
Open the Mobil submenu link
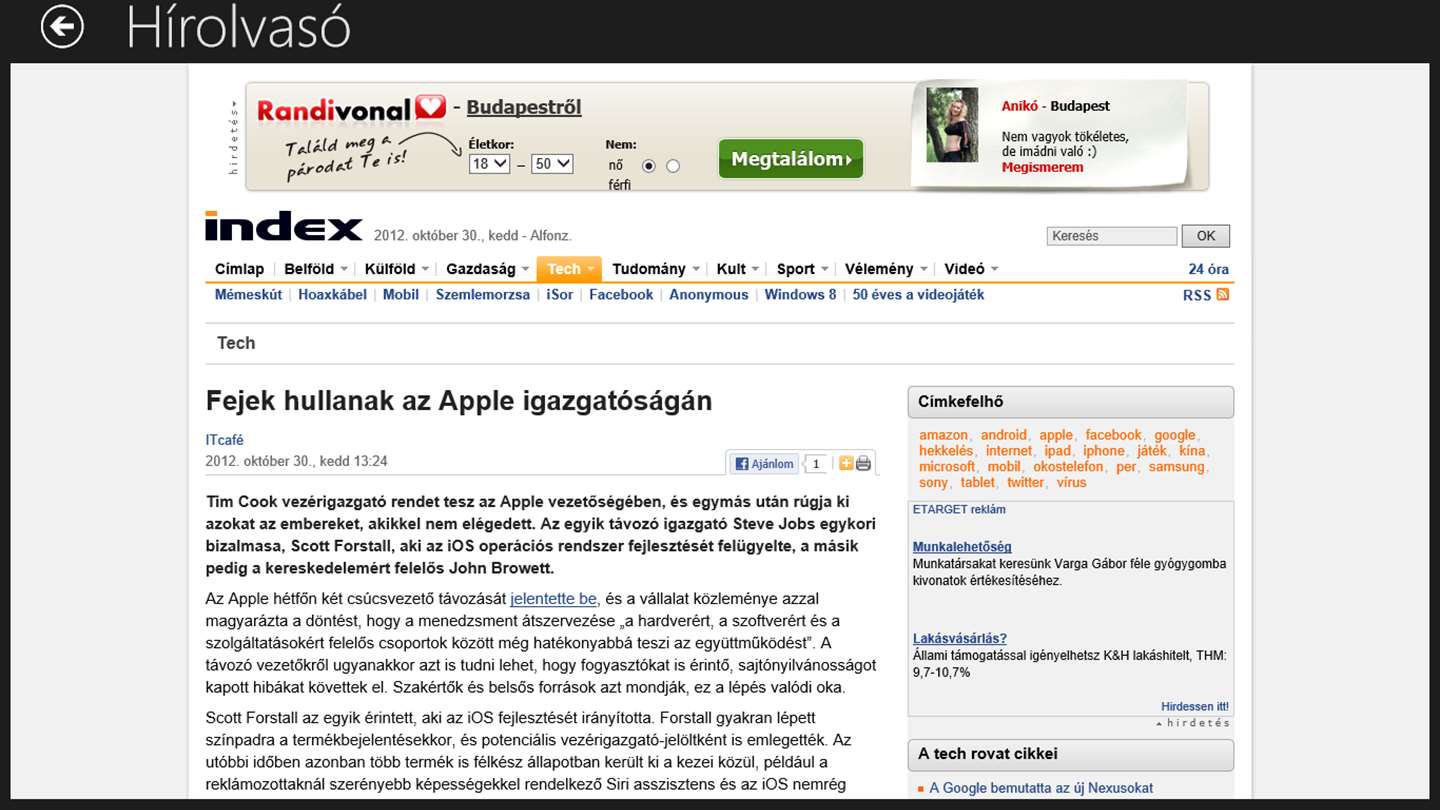[401, 295]
